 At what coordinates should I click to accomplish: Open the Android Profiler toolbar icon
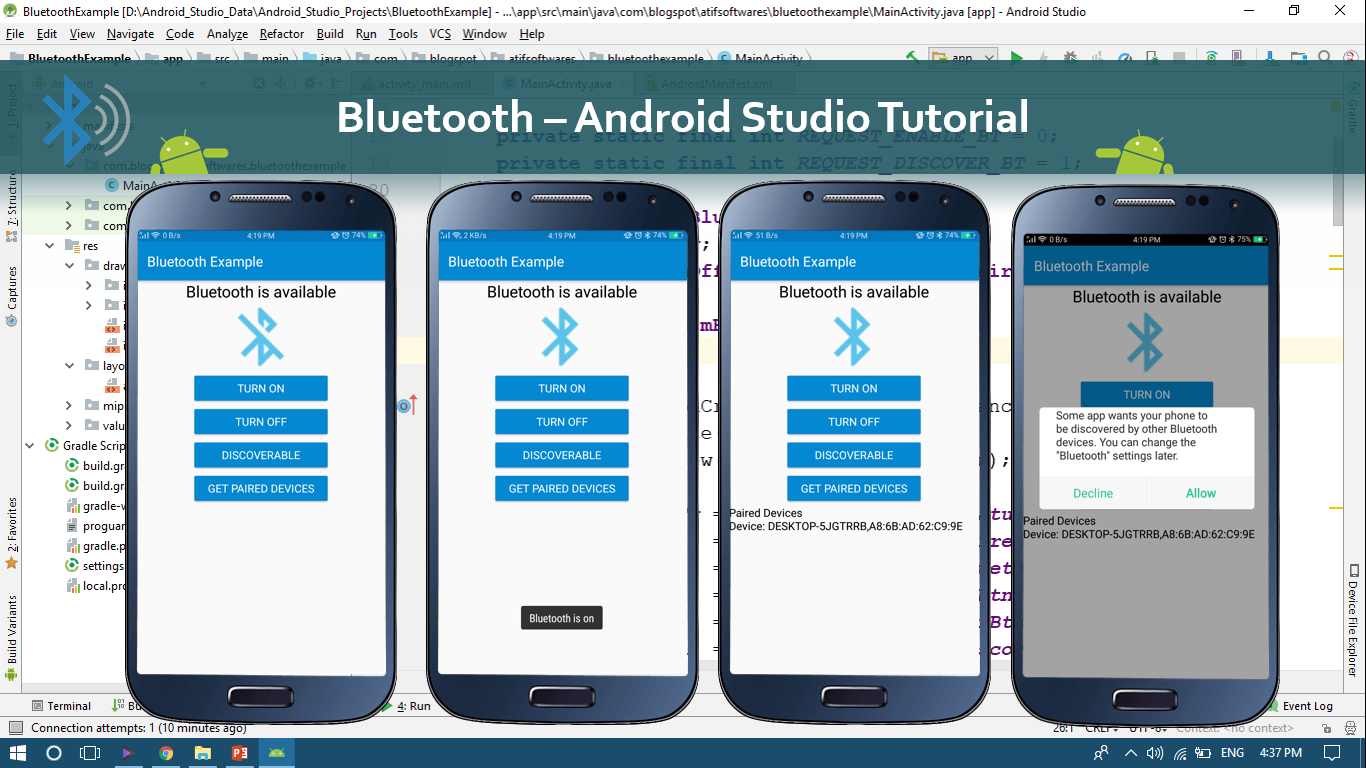coord(1125,57)
